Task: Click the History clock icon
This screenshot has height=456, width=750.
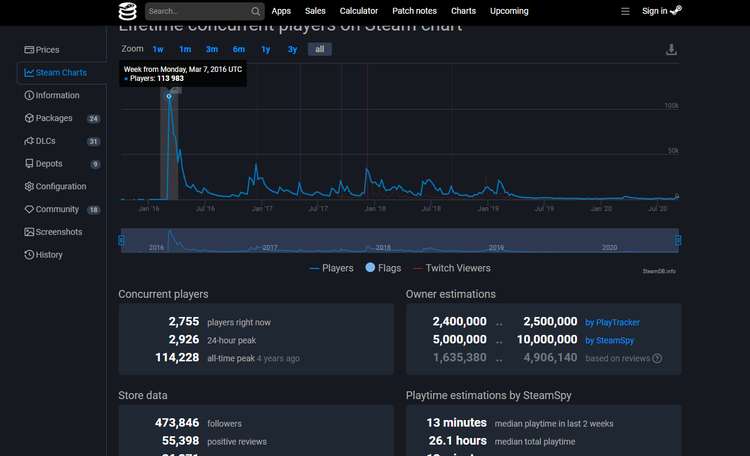Action: pyautogui.click(x=29, y=255)
